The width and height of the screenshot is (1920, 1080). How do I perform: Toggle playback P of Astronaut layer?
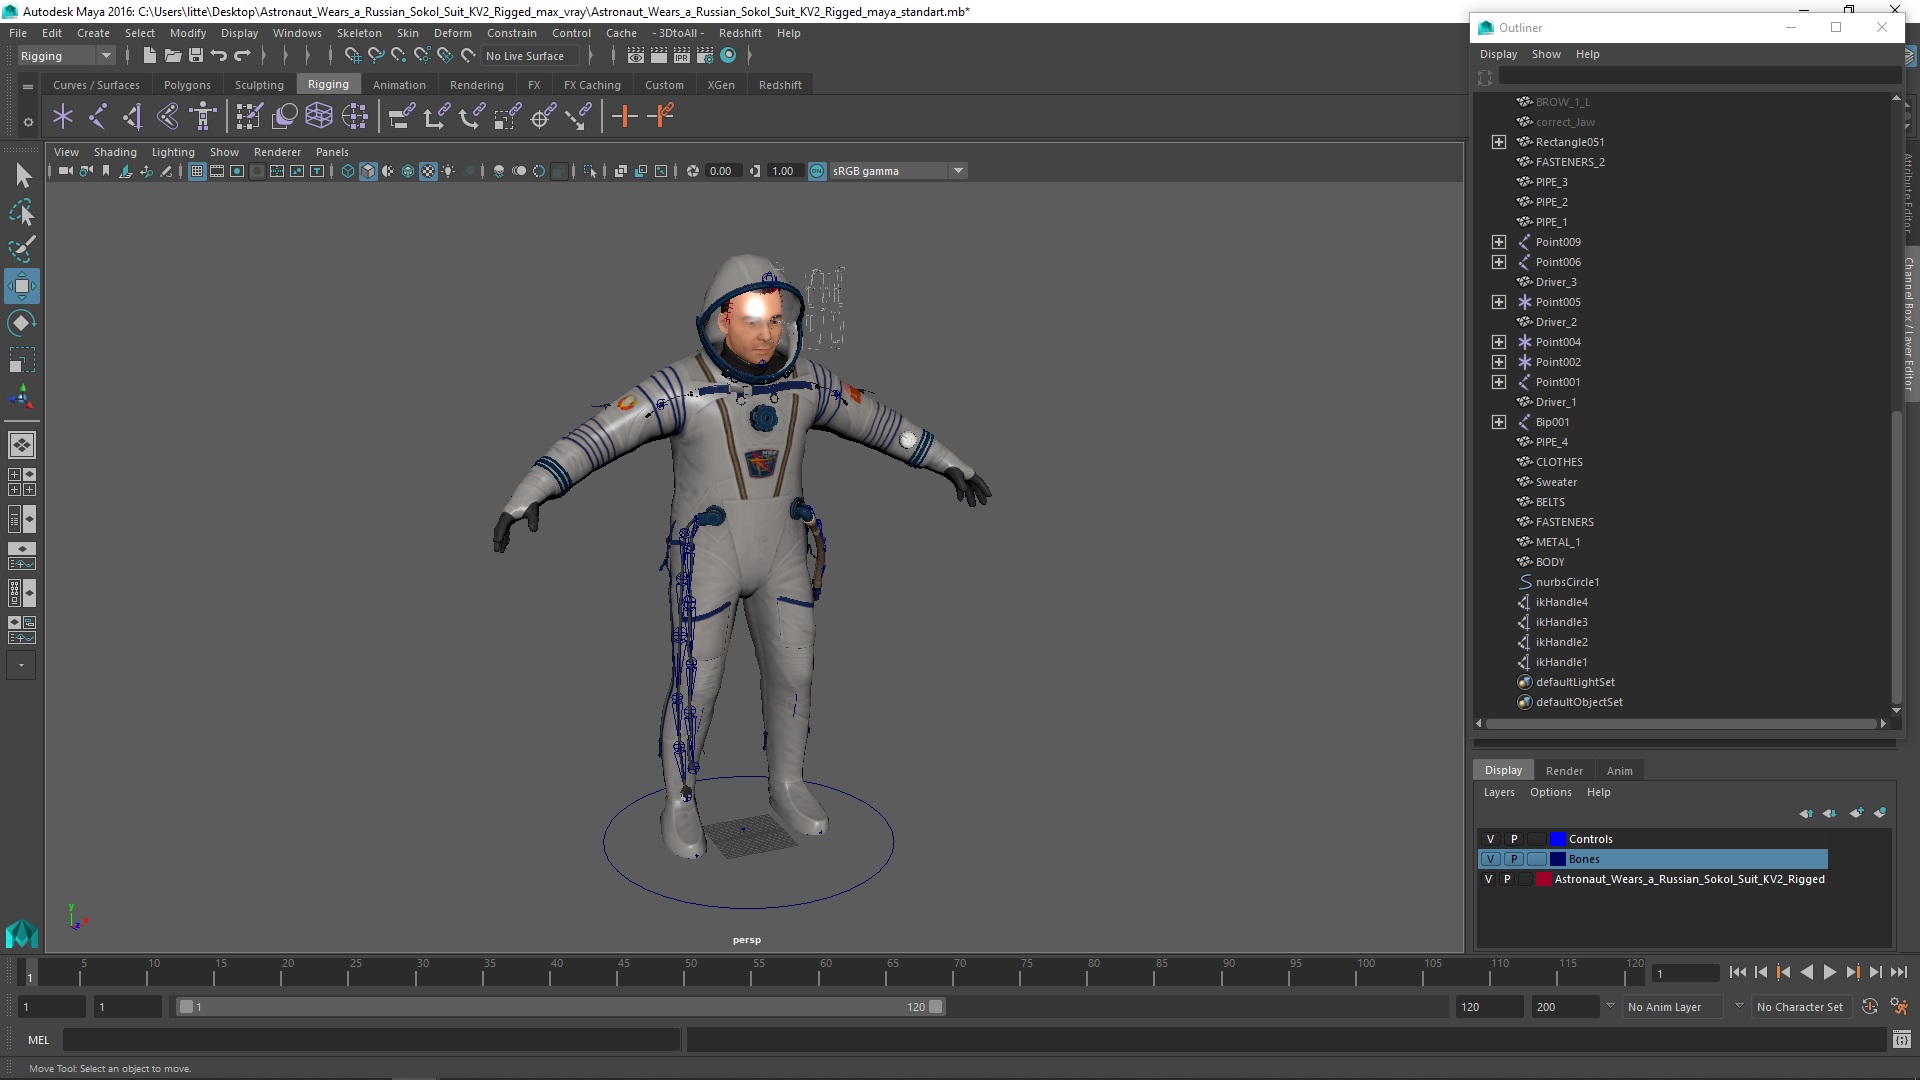pos(1507,879)
